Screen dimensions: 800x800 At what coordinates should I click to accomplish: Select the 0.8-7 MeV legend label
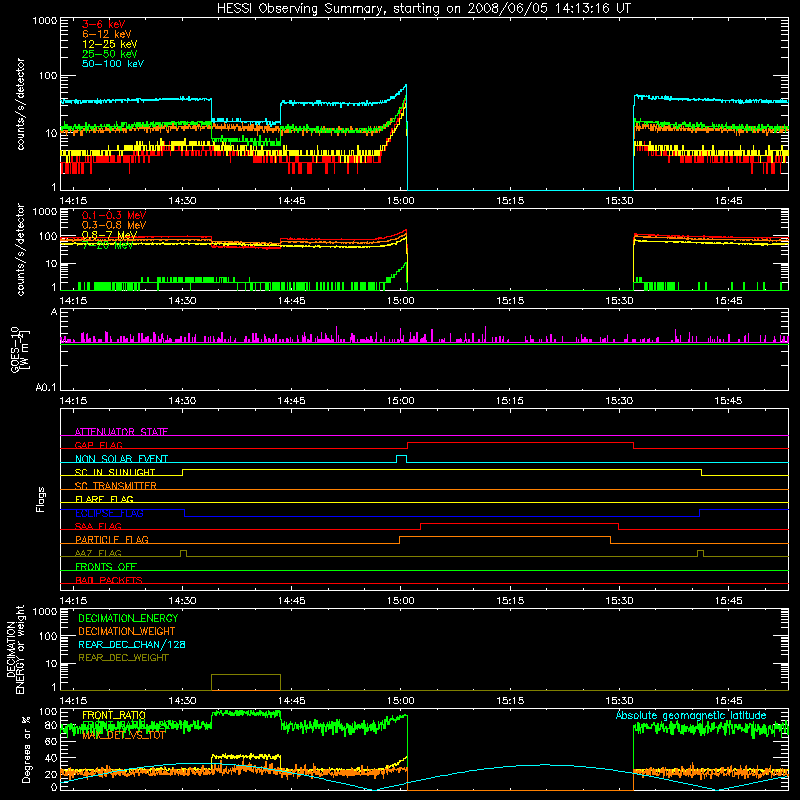tap(109, 235)
